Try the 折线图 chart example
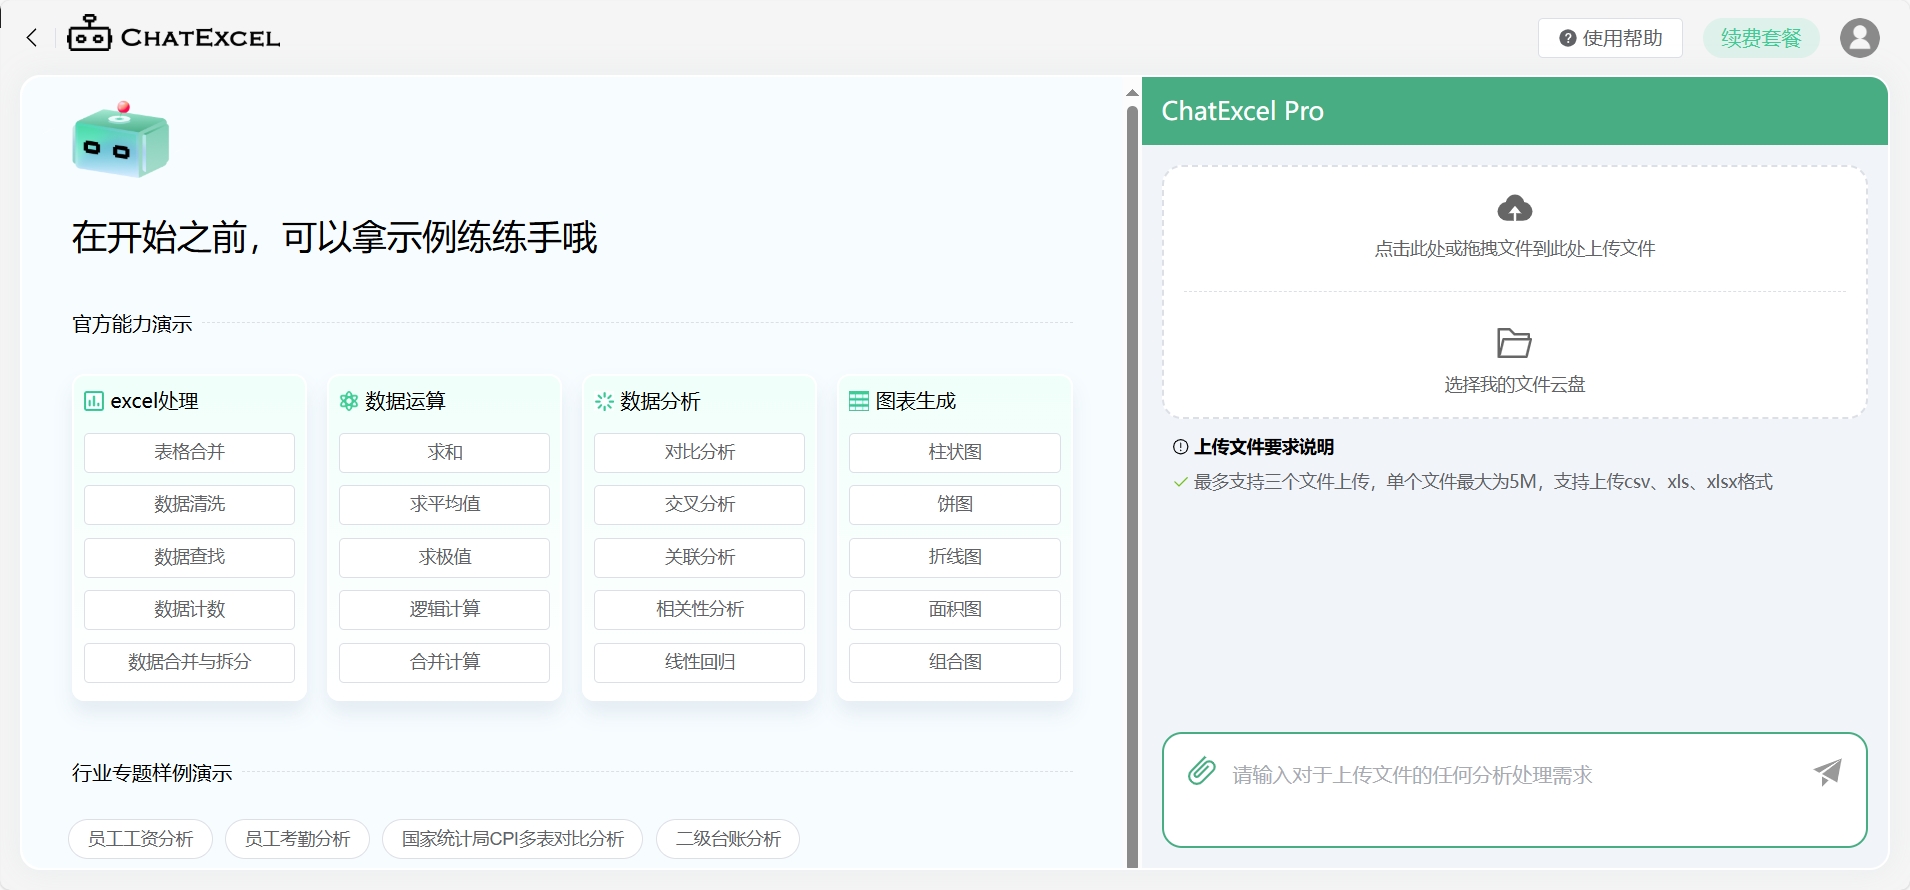The width and height of the screenshot is (1910, 890). click(954, 557)
